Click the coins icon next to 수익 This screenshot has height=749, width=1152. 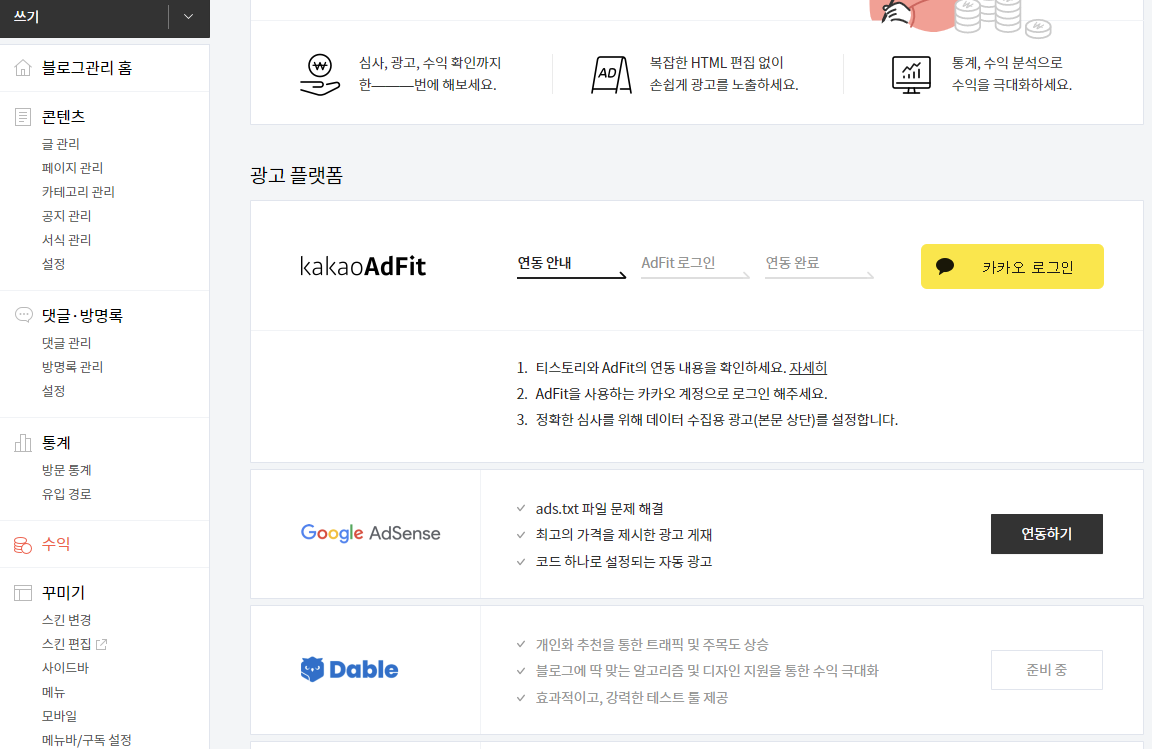(x=23, y=545)
